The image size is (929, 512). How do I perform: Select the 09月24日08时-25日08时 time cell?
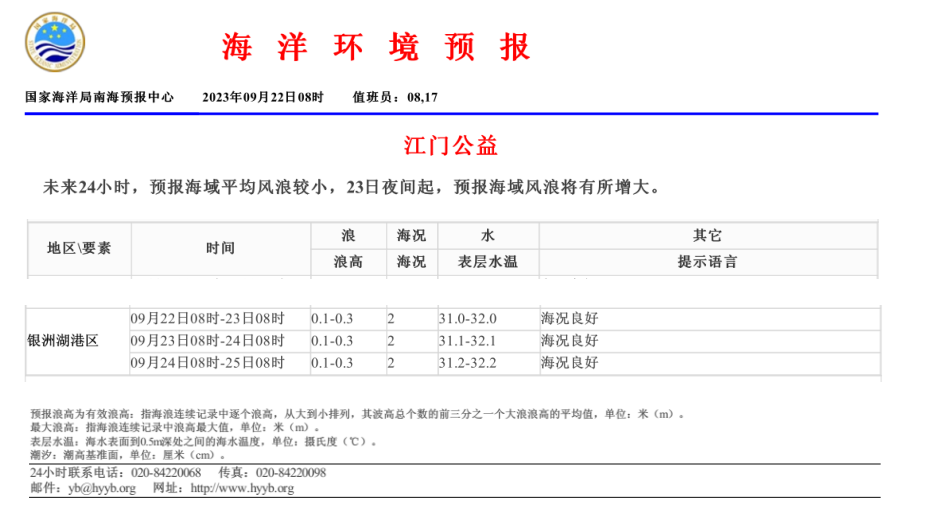tap(207, 363)
